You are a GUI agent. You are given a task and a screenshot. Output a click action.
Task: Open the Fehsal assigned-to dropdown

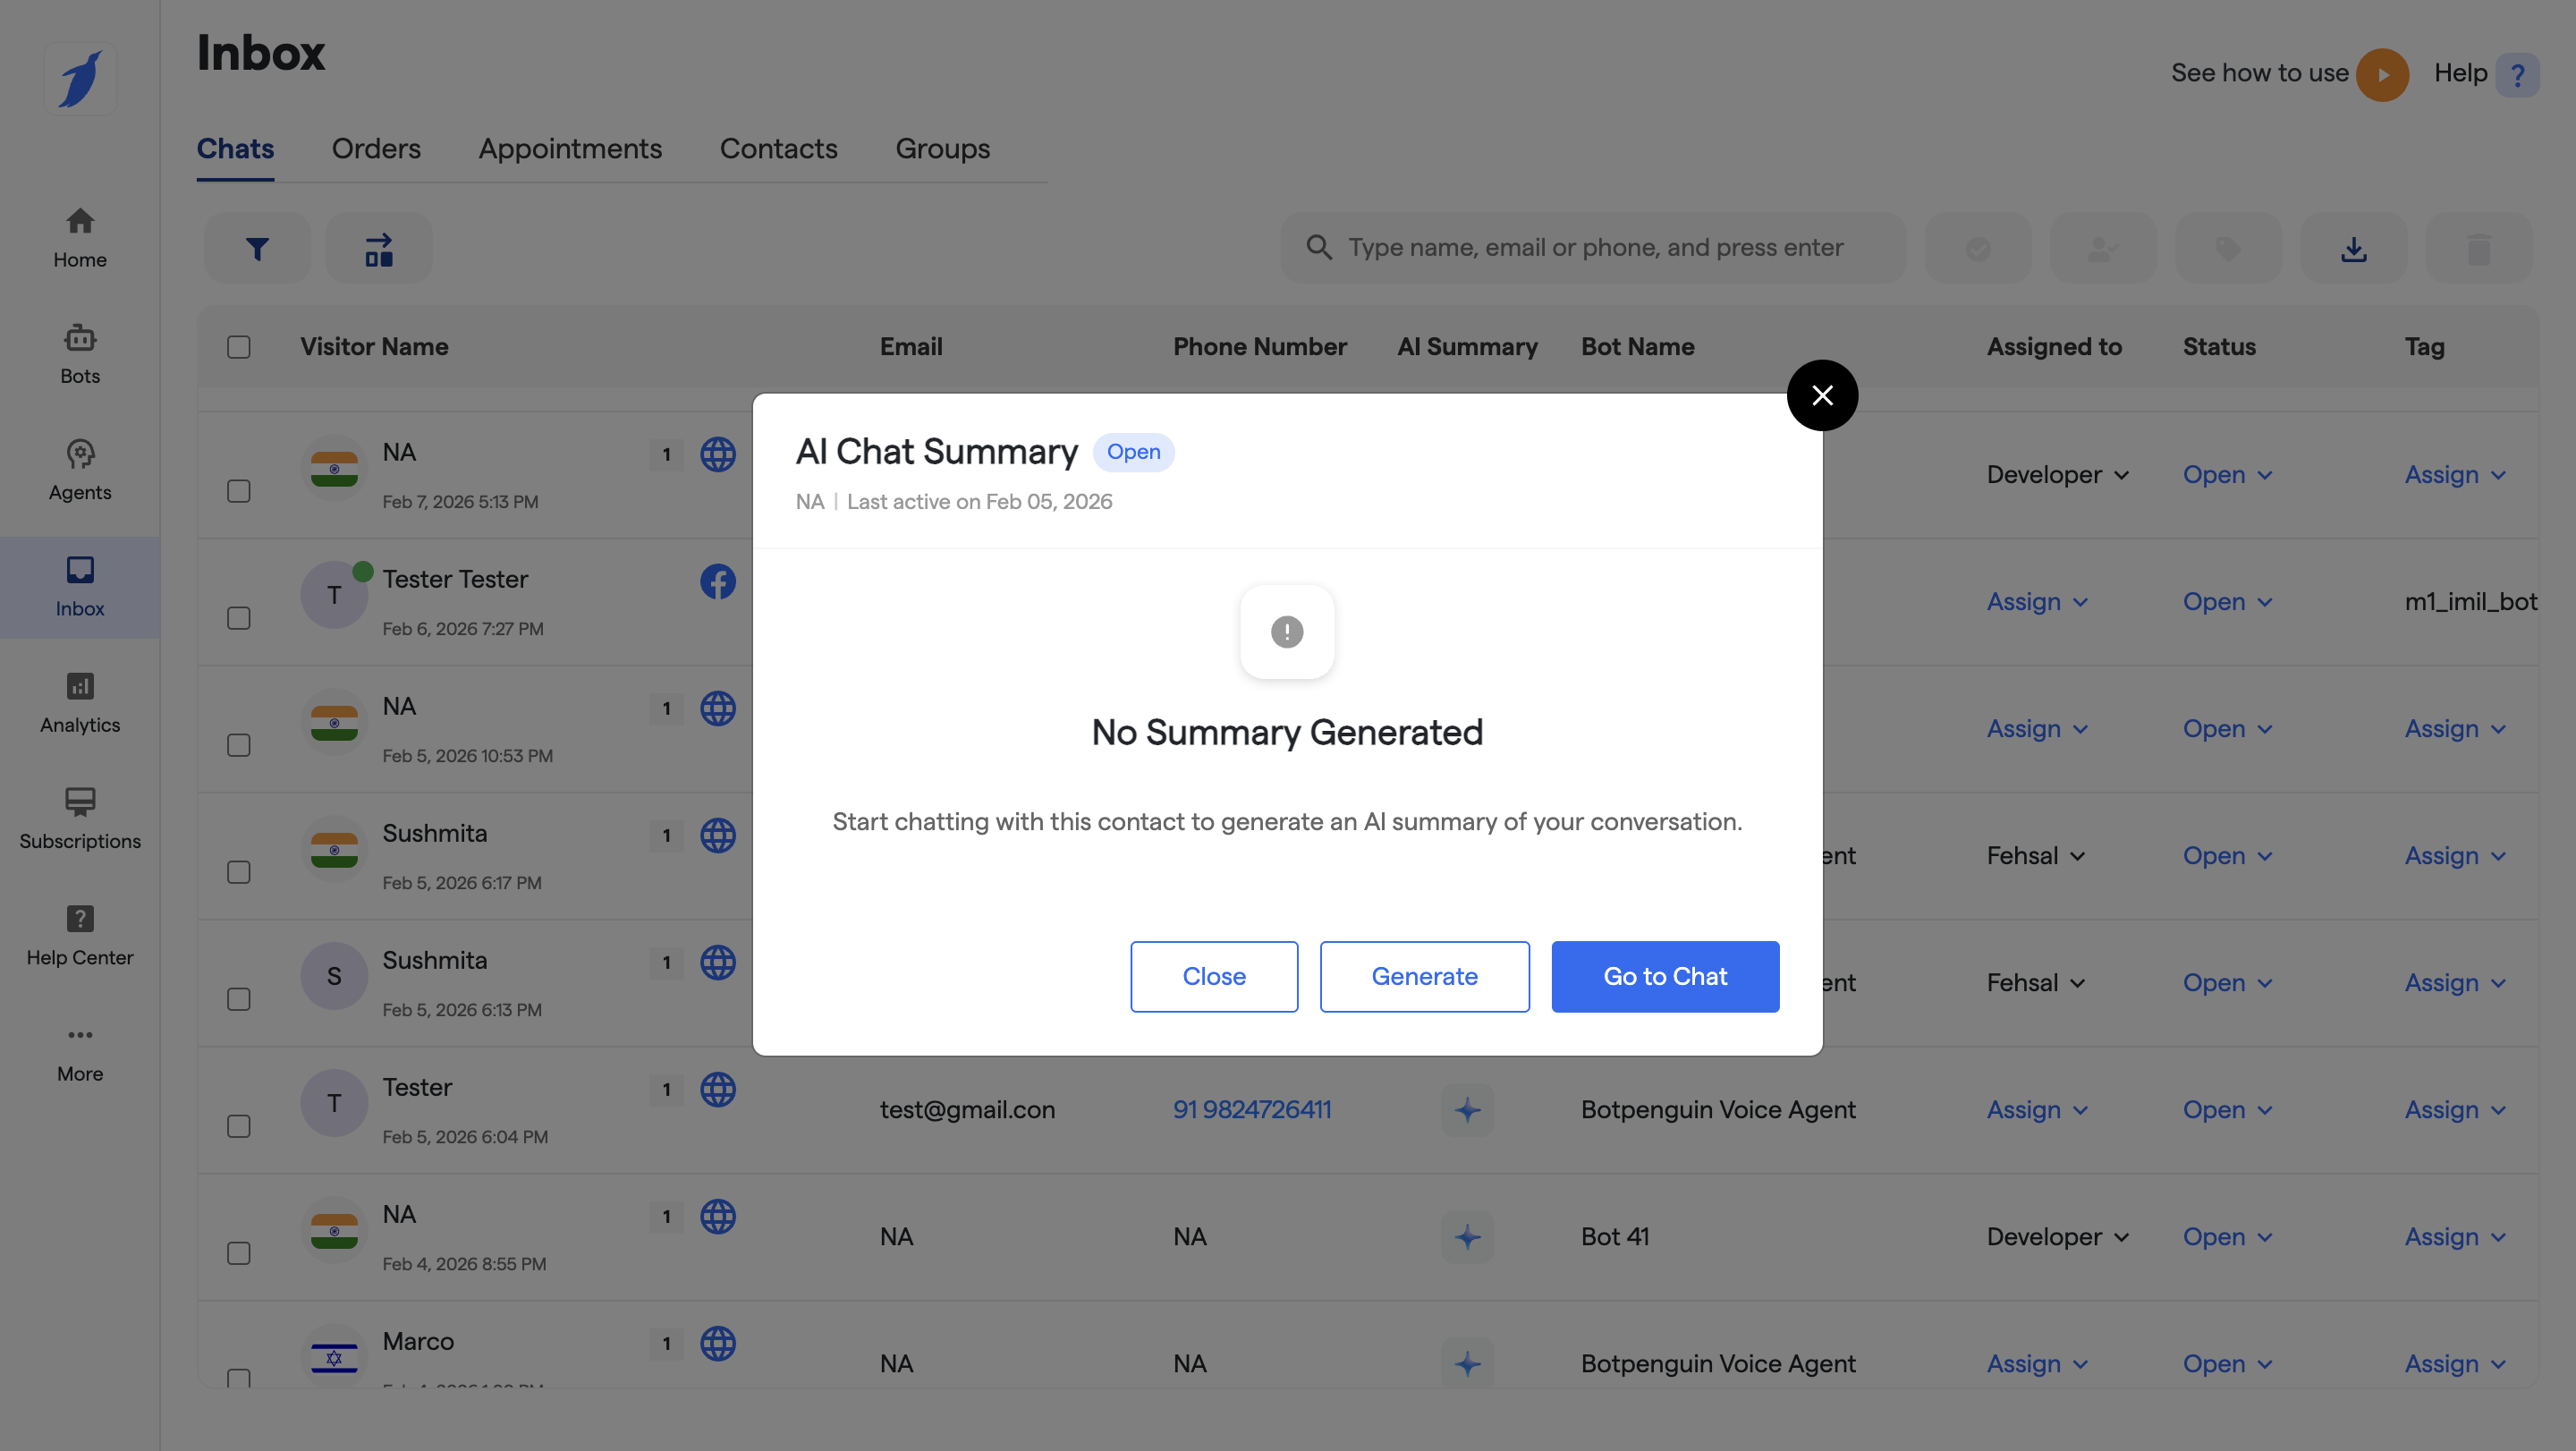click(x=2035, y=856)
